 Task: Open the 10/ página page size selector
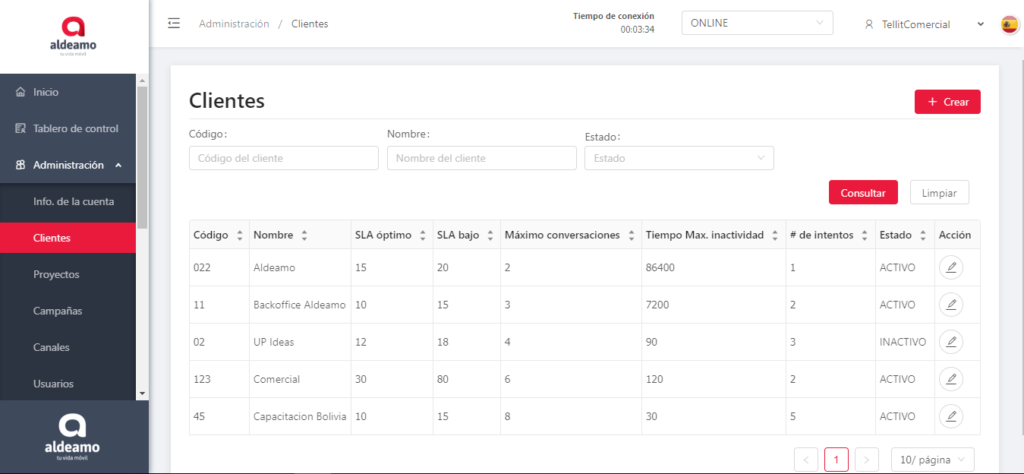[x=932, y=459]
